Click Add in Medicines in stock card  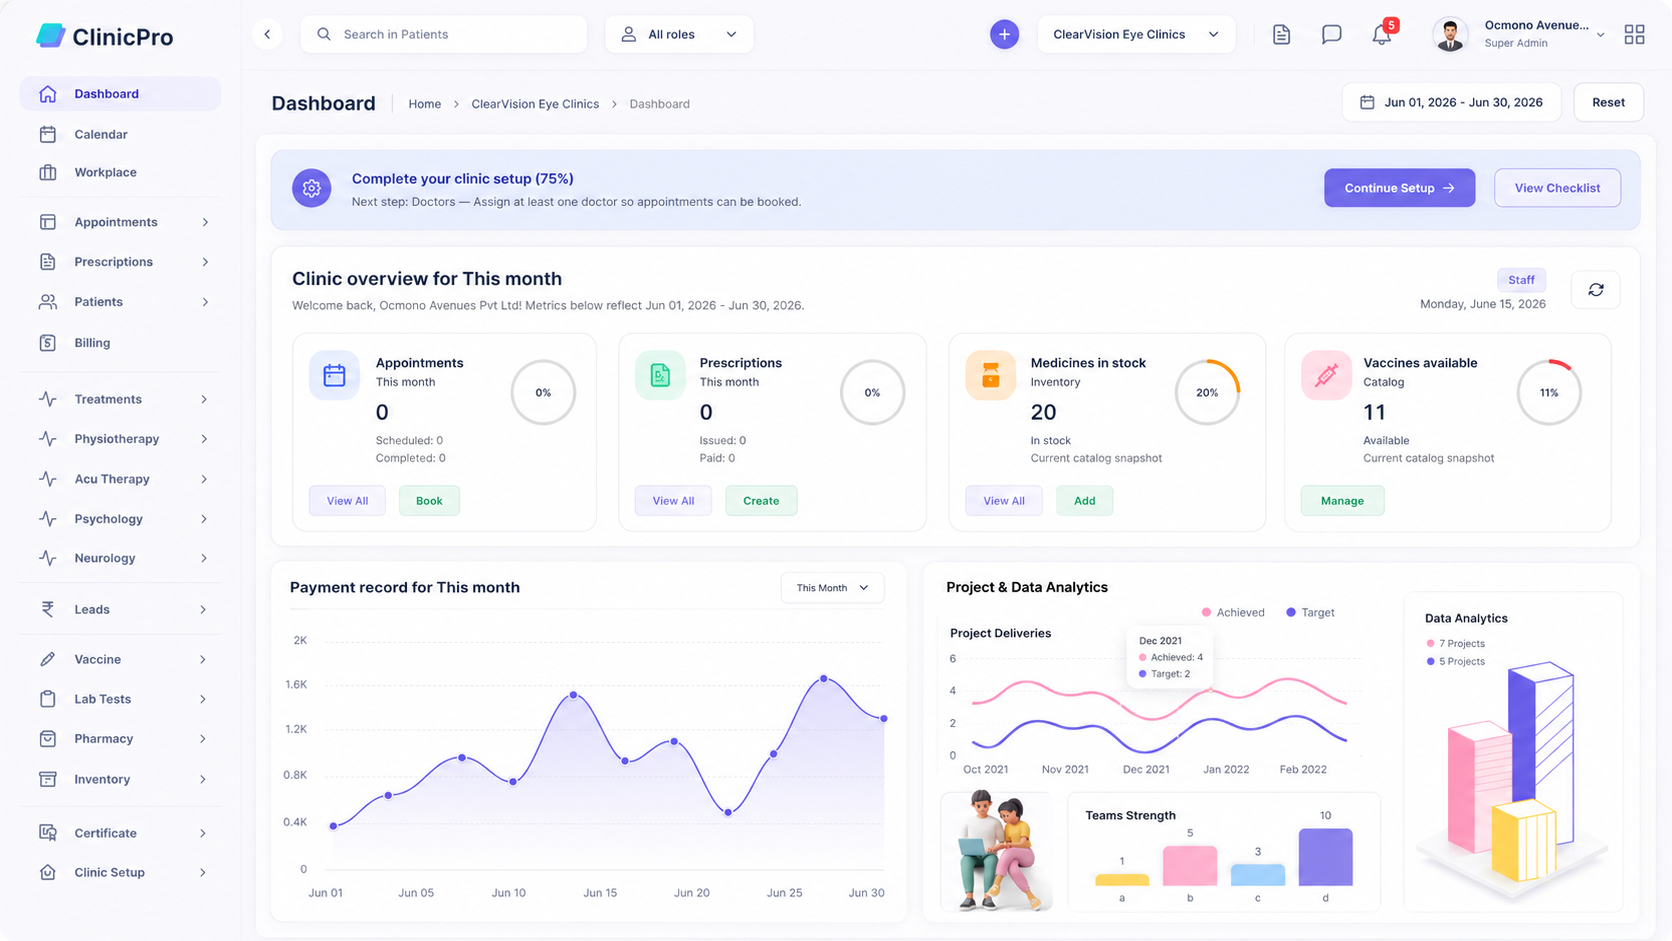1085,501
